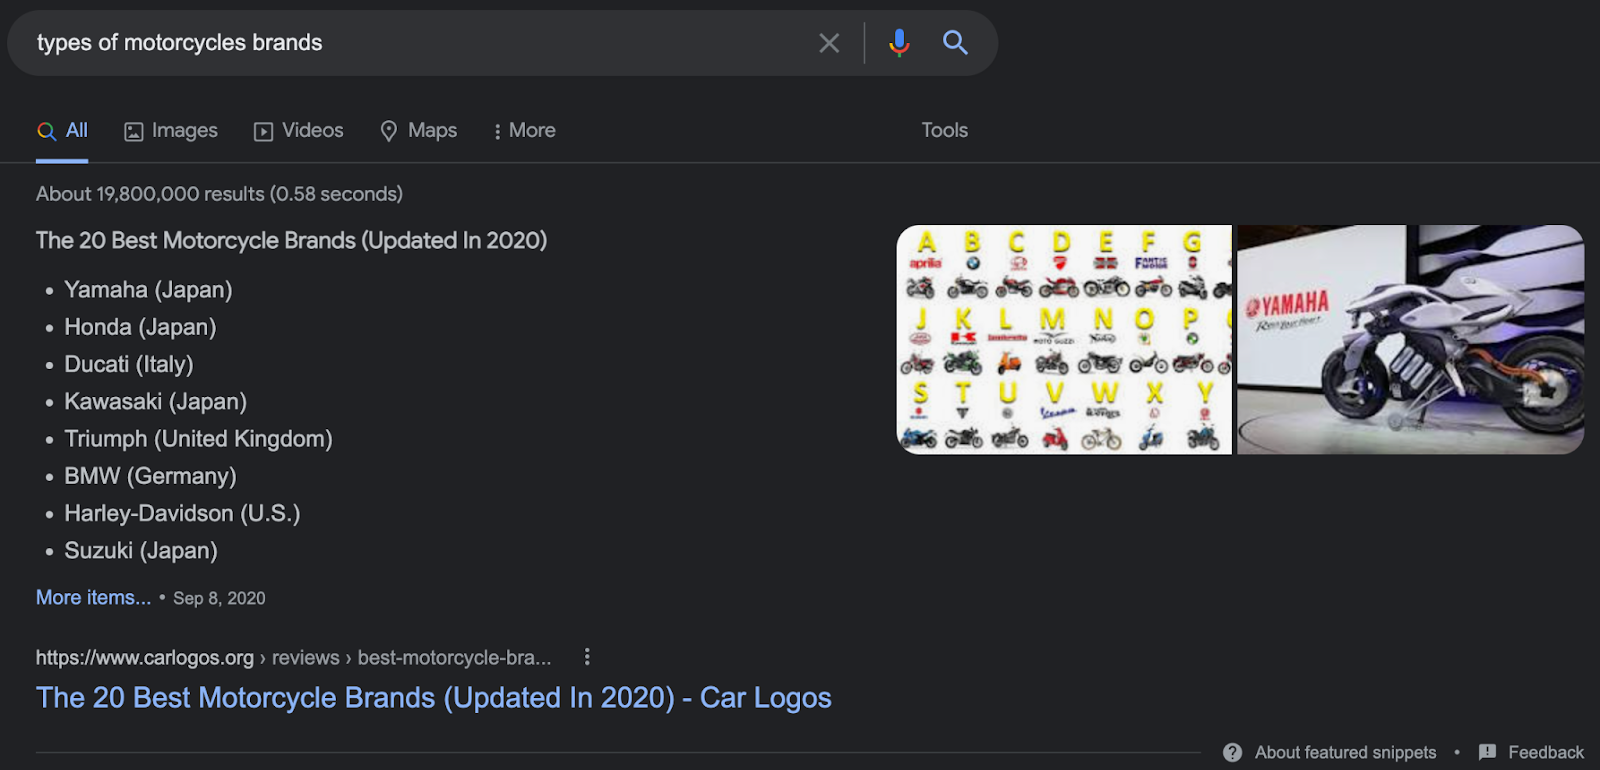The height and width of the screenshot is (770, 1600).
Task: Click 'Kawasaki (Japan)' list item
Action: [155, 401]
